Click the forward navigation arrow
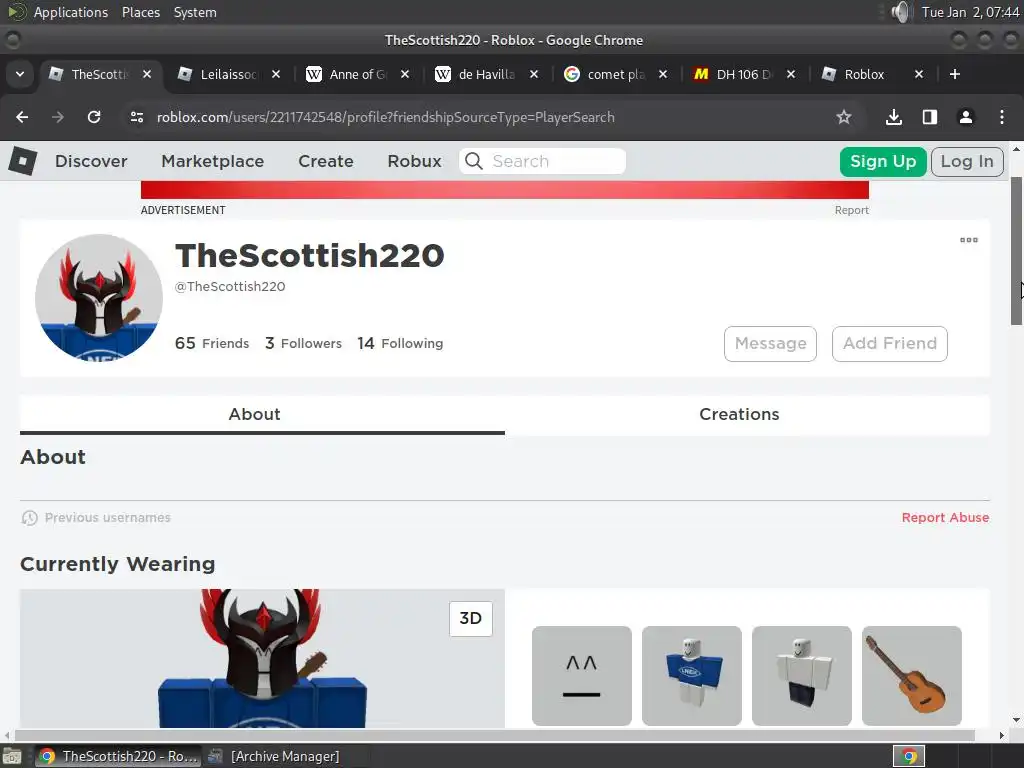 pyautogui.click(x=58, y=117)
